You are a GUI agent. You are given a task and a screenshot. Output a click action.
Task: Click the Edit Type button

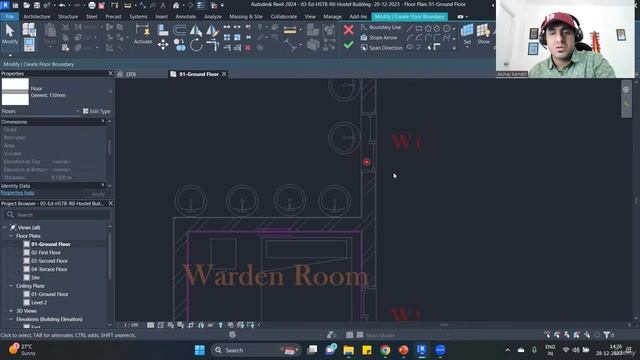(97, 111)
